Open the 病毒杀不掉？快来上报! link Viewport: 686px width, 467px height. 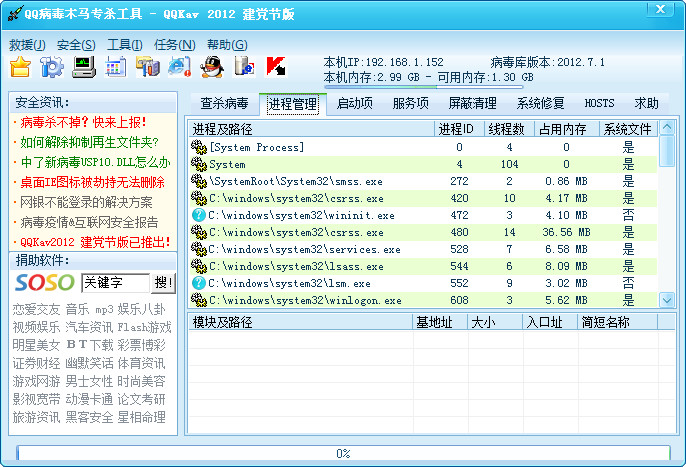(83, 122)
